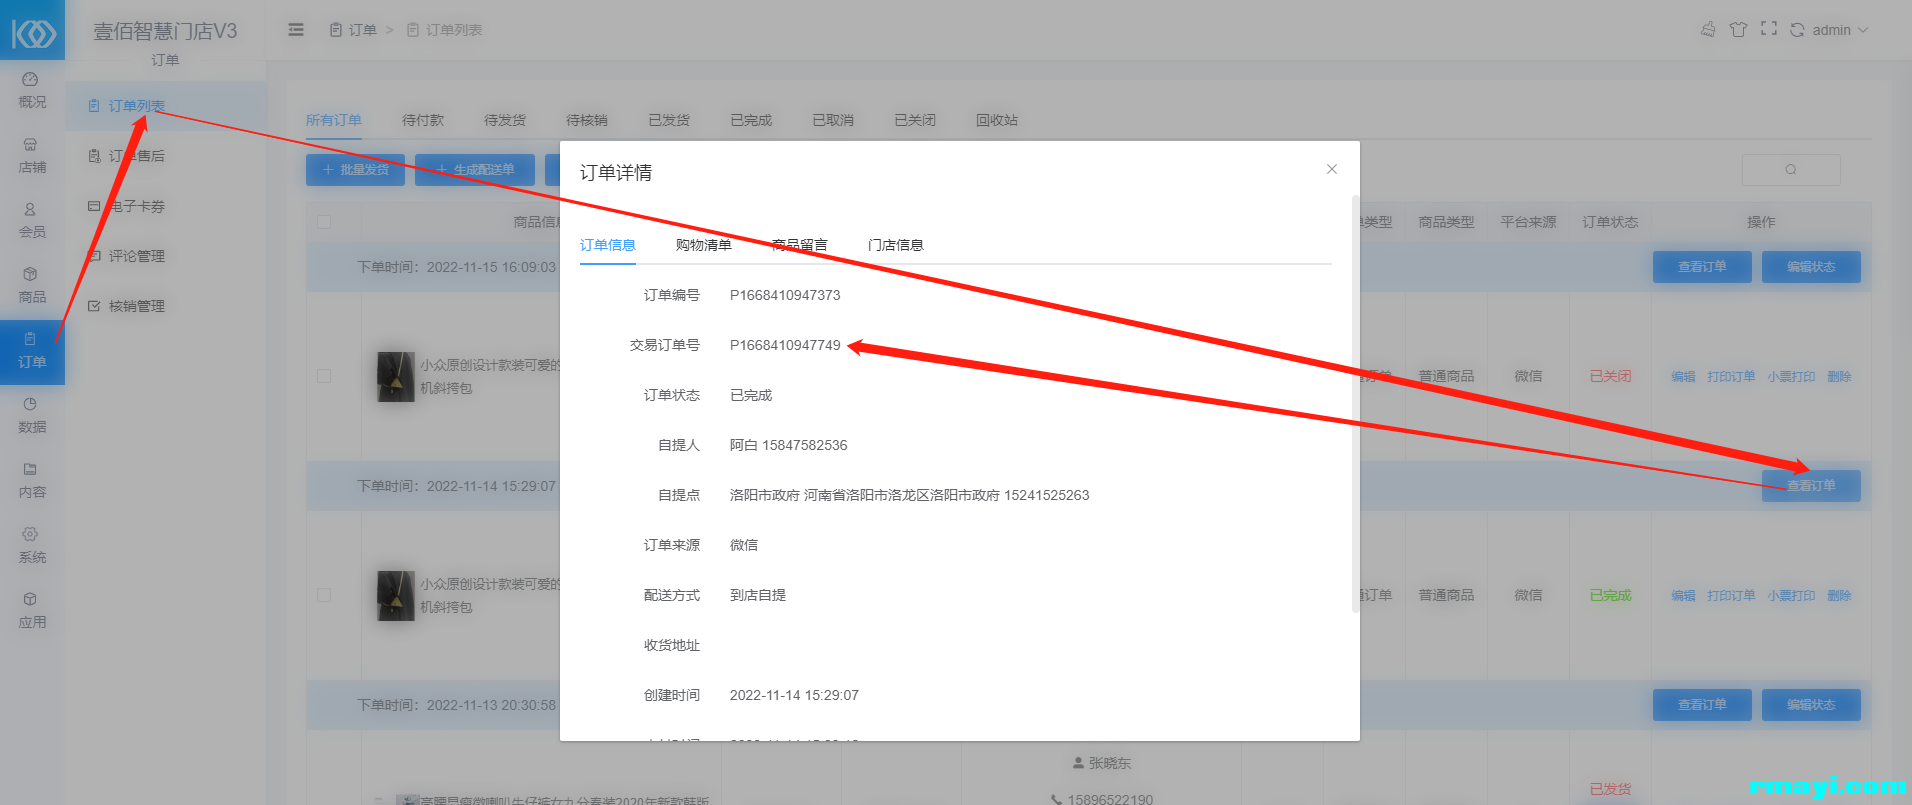The width and height of the screenshot is (1912, 805).
Task: Open the 商品 products sidebar section
Action: point(32,286)
